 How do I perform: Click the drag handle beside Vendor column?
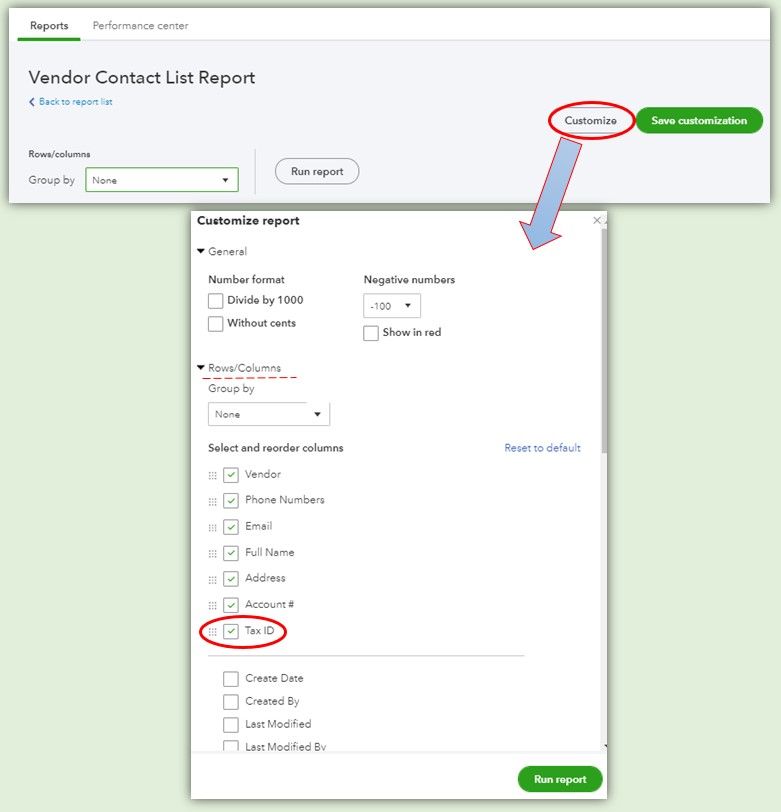tap(212, 475)
